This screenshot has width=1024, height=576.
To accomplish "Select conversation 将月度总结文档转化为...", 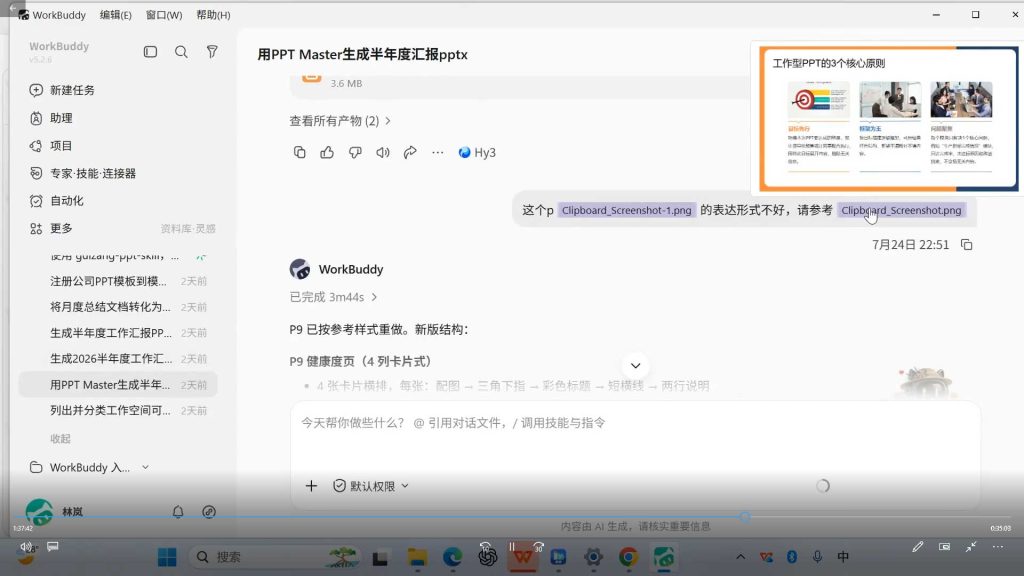I will tap(118, 307).
